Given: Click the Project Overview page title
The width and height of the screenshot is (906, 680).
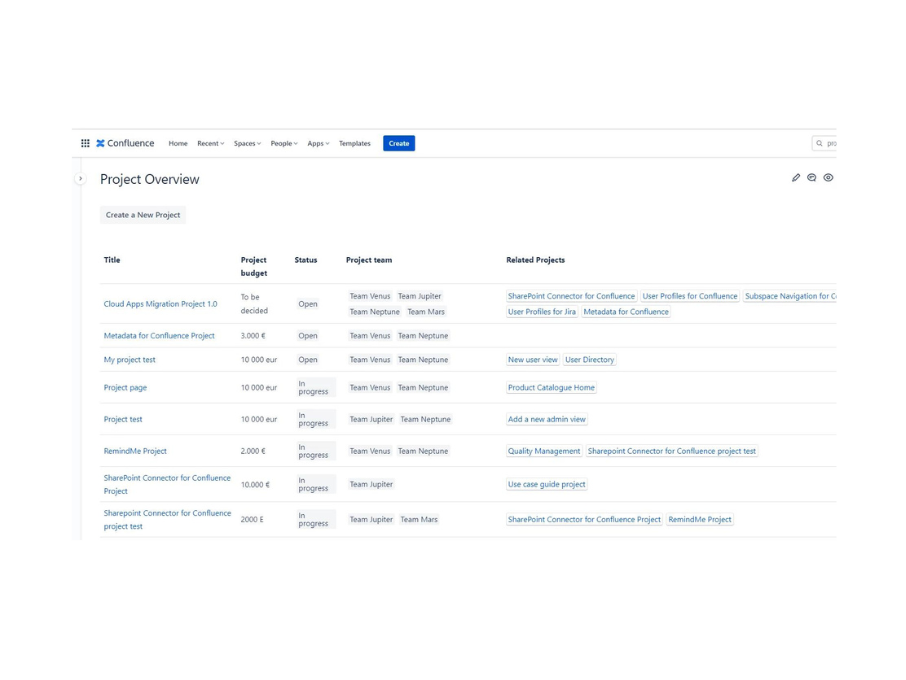Looking at the screenshot, I should pos(150,179).
